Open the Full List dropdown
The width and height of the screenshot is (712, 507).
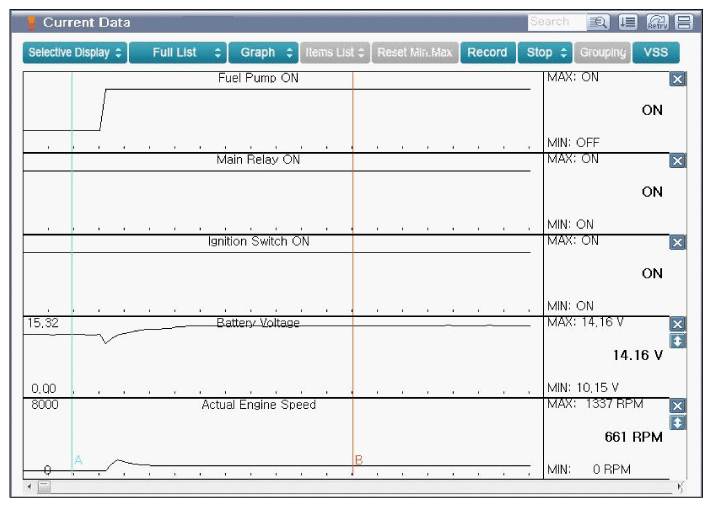[178, 53]
